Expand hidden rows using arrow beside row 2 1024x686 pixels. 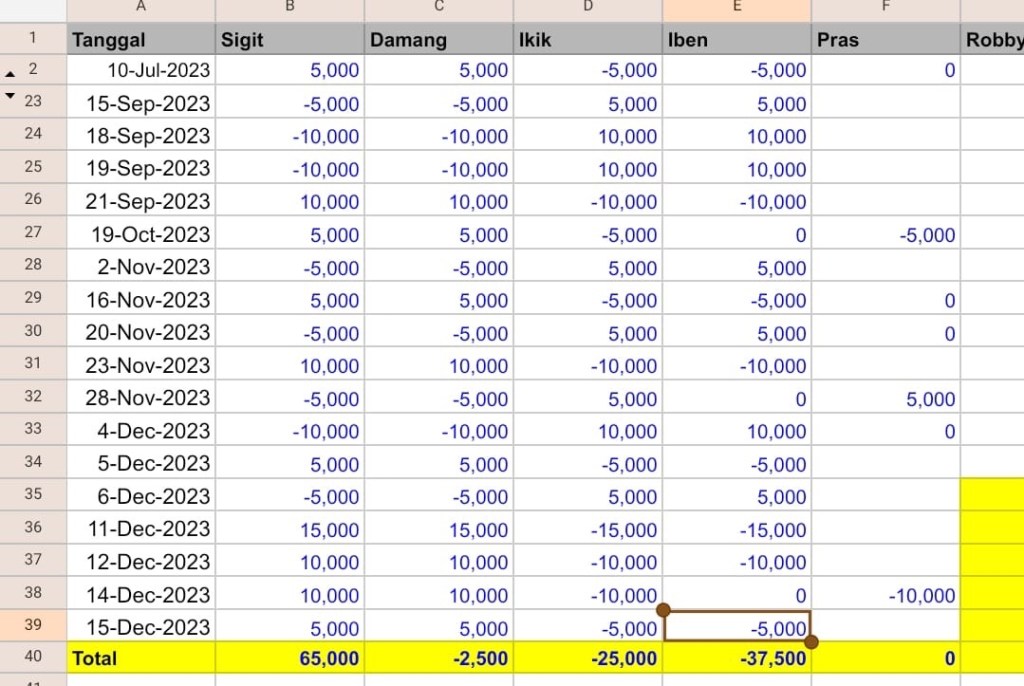(x=11, y=73)
